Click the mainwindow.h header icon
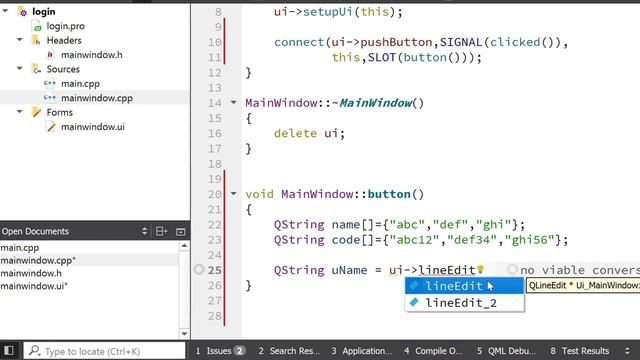This screenshot has width=640, height=360. coord(50,55)
